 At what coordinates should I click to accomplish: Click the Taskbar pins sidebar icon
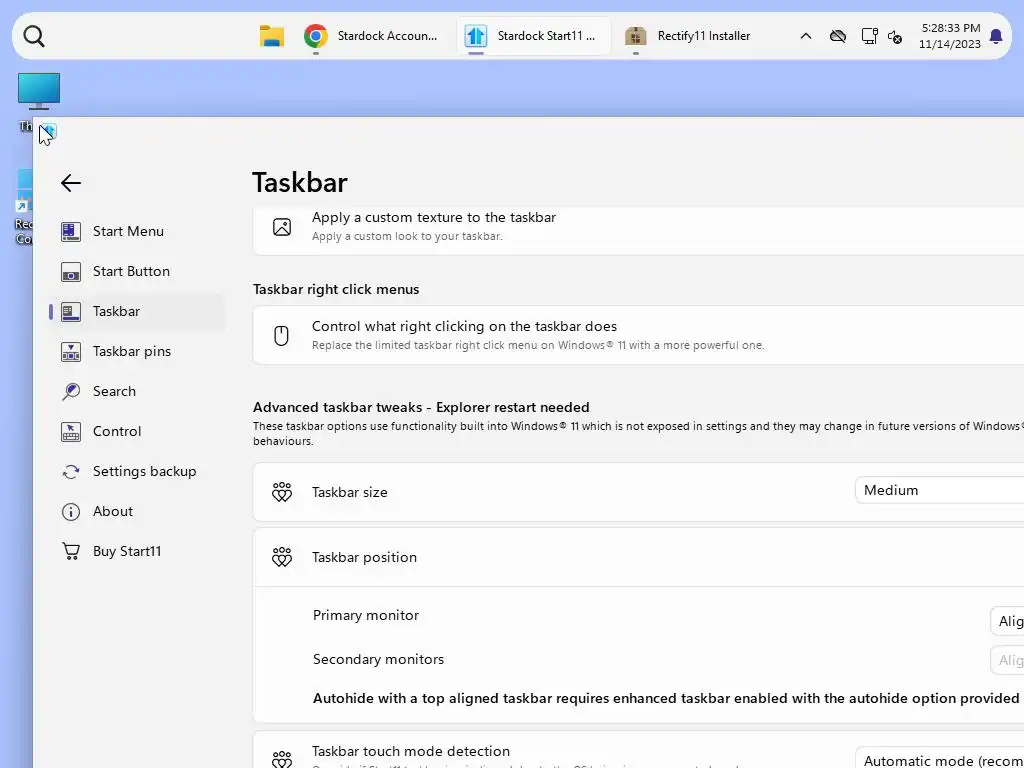[71, 351]
